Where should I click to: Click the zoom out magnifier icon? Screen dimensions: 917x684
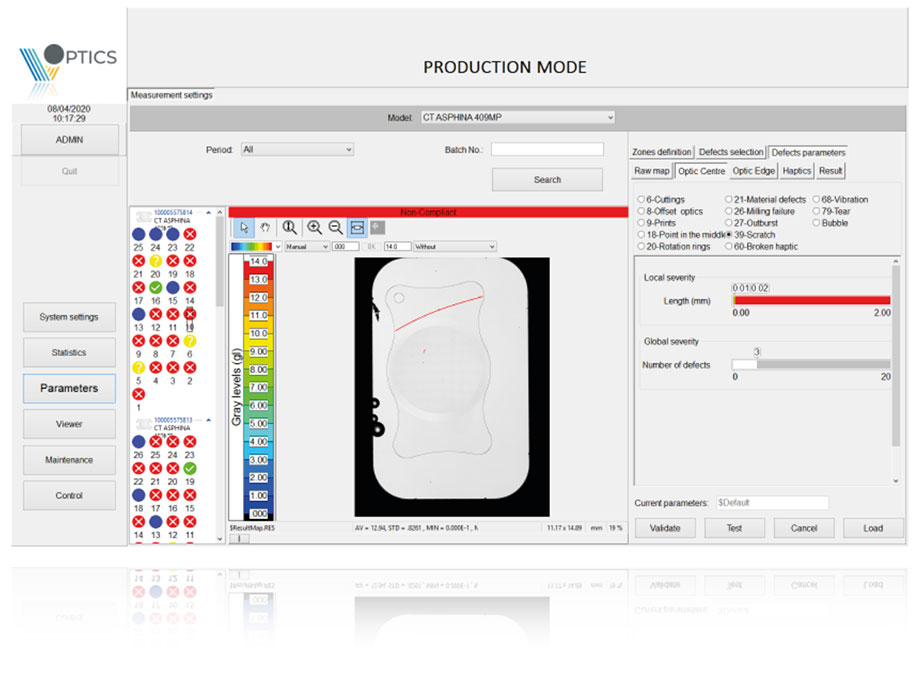tap(335, 227)
